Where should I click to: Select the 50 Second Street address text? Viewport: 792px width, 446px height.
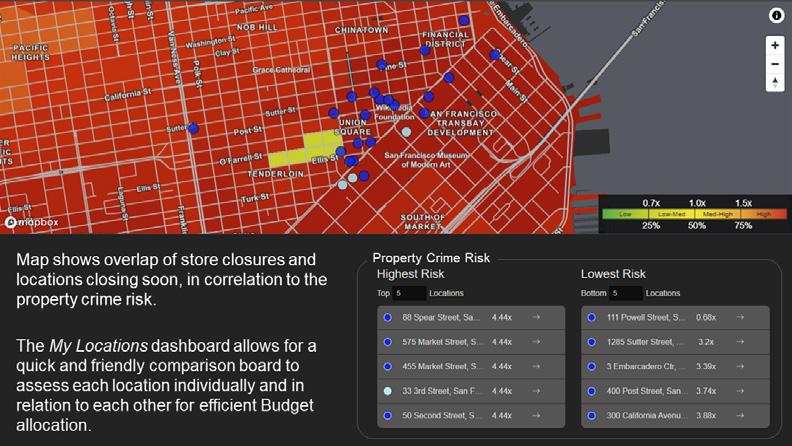pos(442,415)
